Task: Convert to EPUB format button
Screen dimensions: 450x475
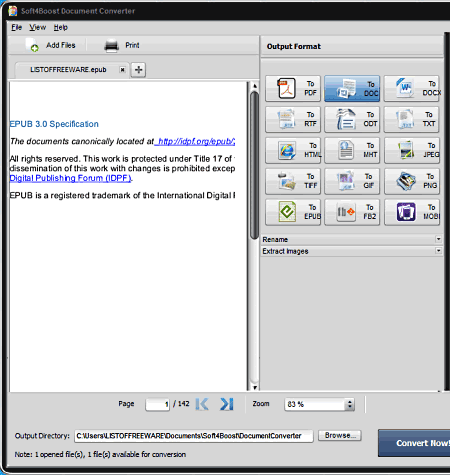Action: tap(293, 212)
